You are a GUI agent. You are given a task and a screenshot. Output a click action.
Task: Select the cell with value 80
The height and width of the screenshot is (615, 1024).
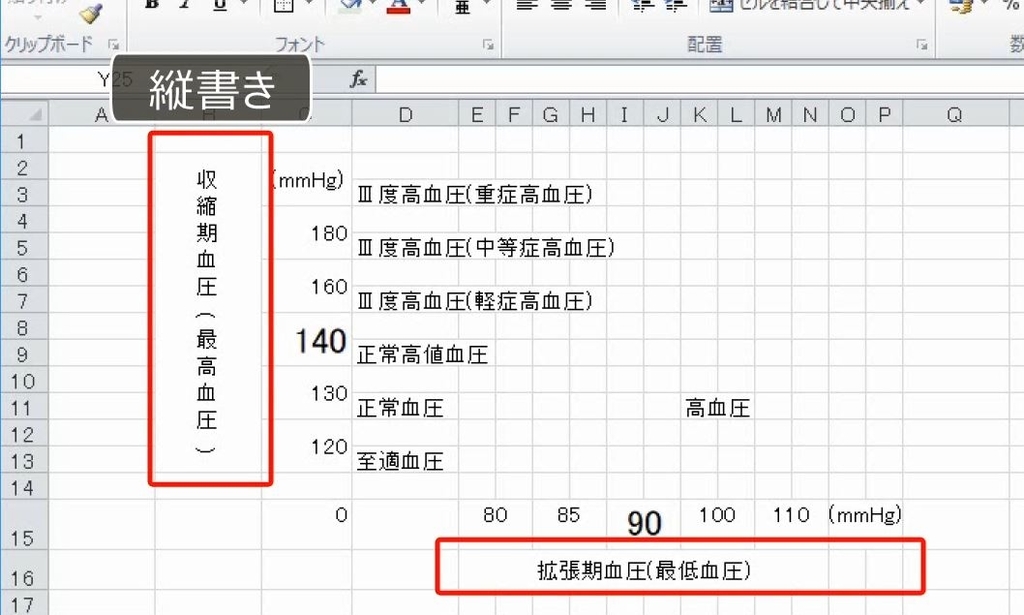click(495, 515)
